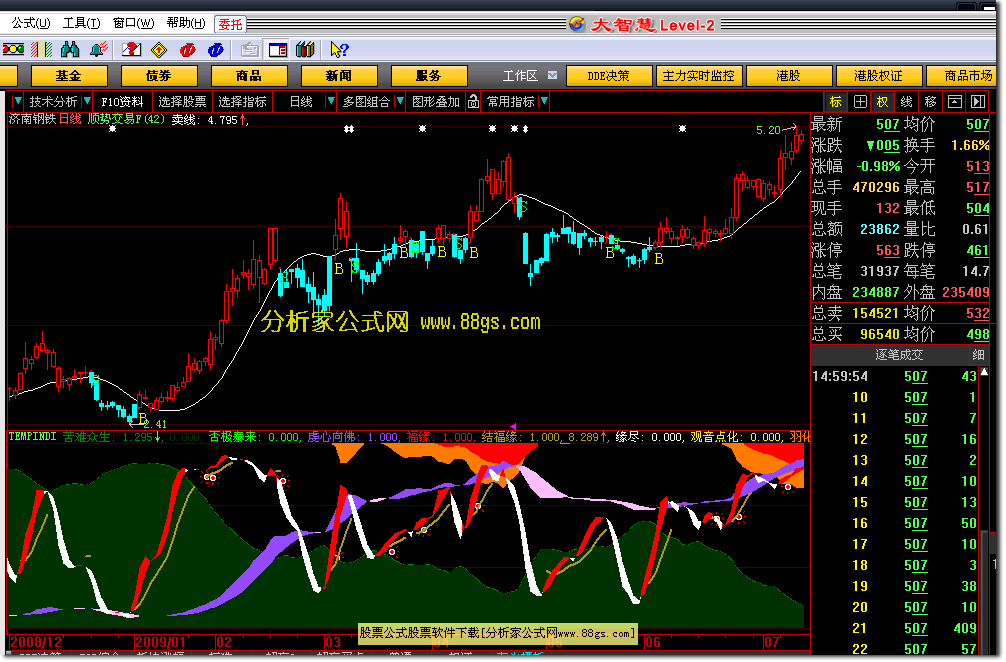The height and width of the screenshot is (662, 1006).
Task: Click the trade list scrollbar up arrow
Action: [984, 373]
